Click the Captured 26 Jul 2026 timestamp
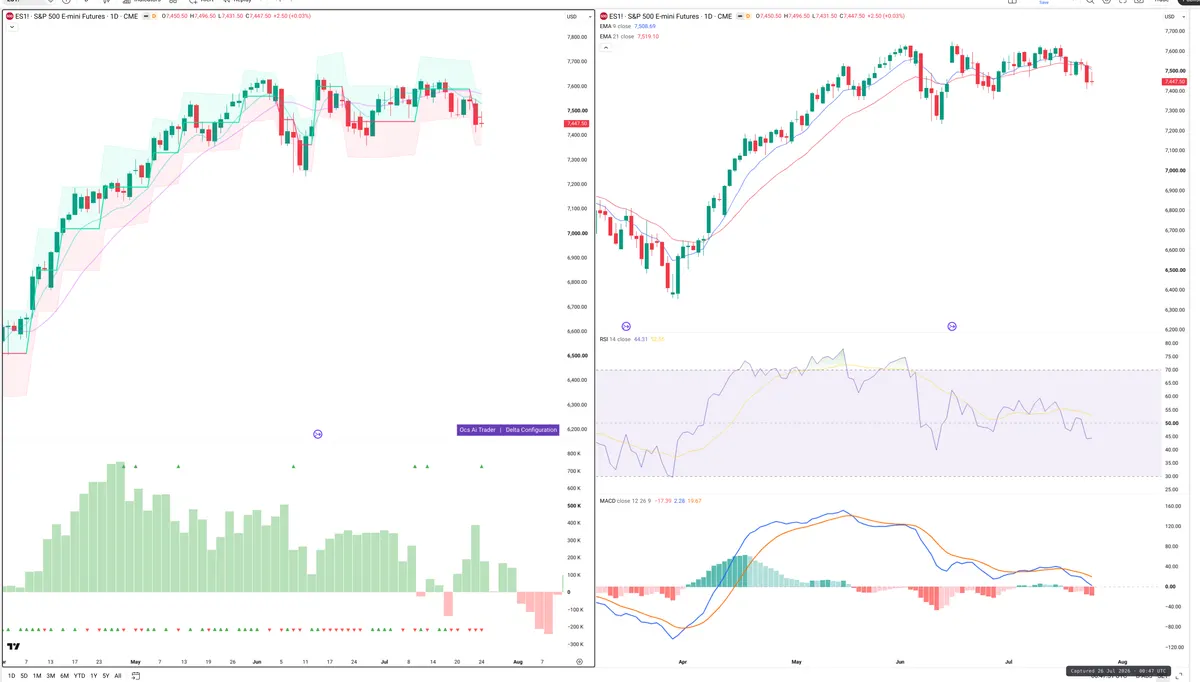The image size is (1200, 682). point(1117,671)
